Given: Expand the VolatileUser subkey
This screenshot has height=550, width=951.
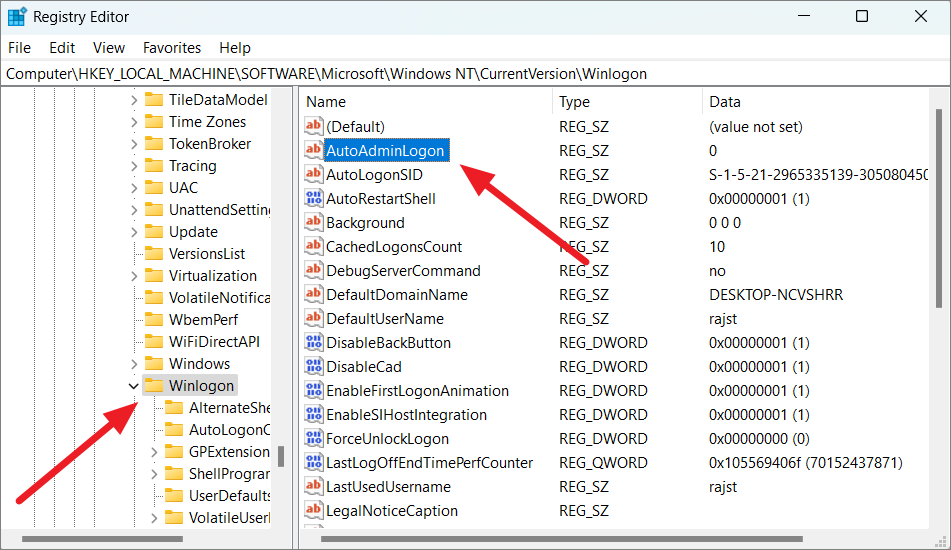Looking at the screenshot, I should coord(154,518).
